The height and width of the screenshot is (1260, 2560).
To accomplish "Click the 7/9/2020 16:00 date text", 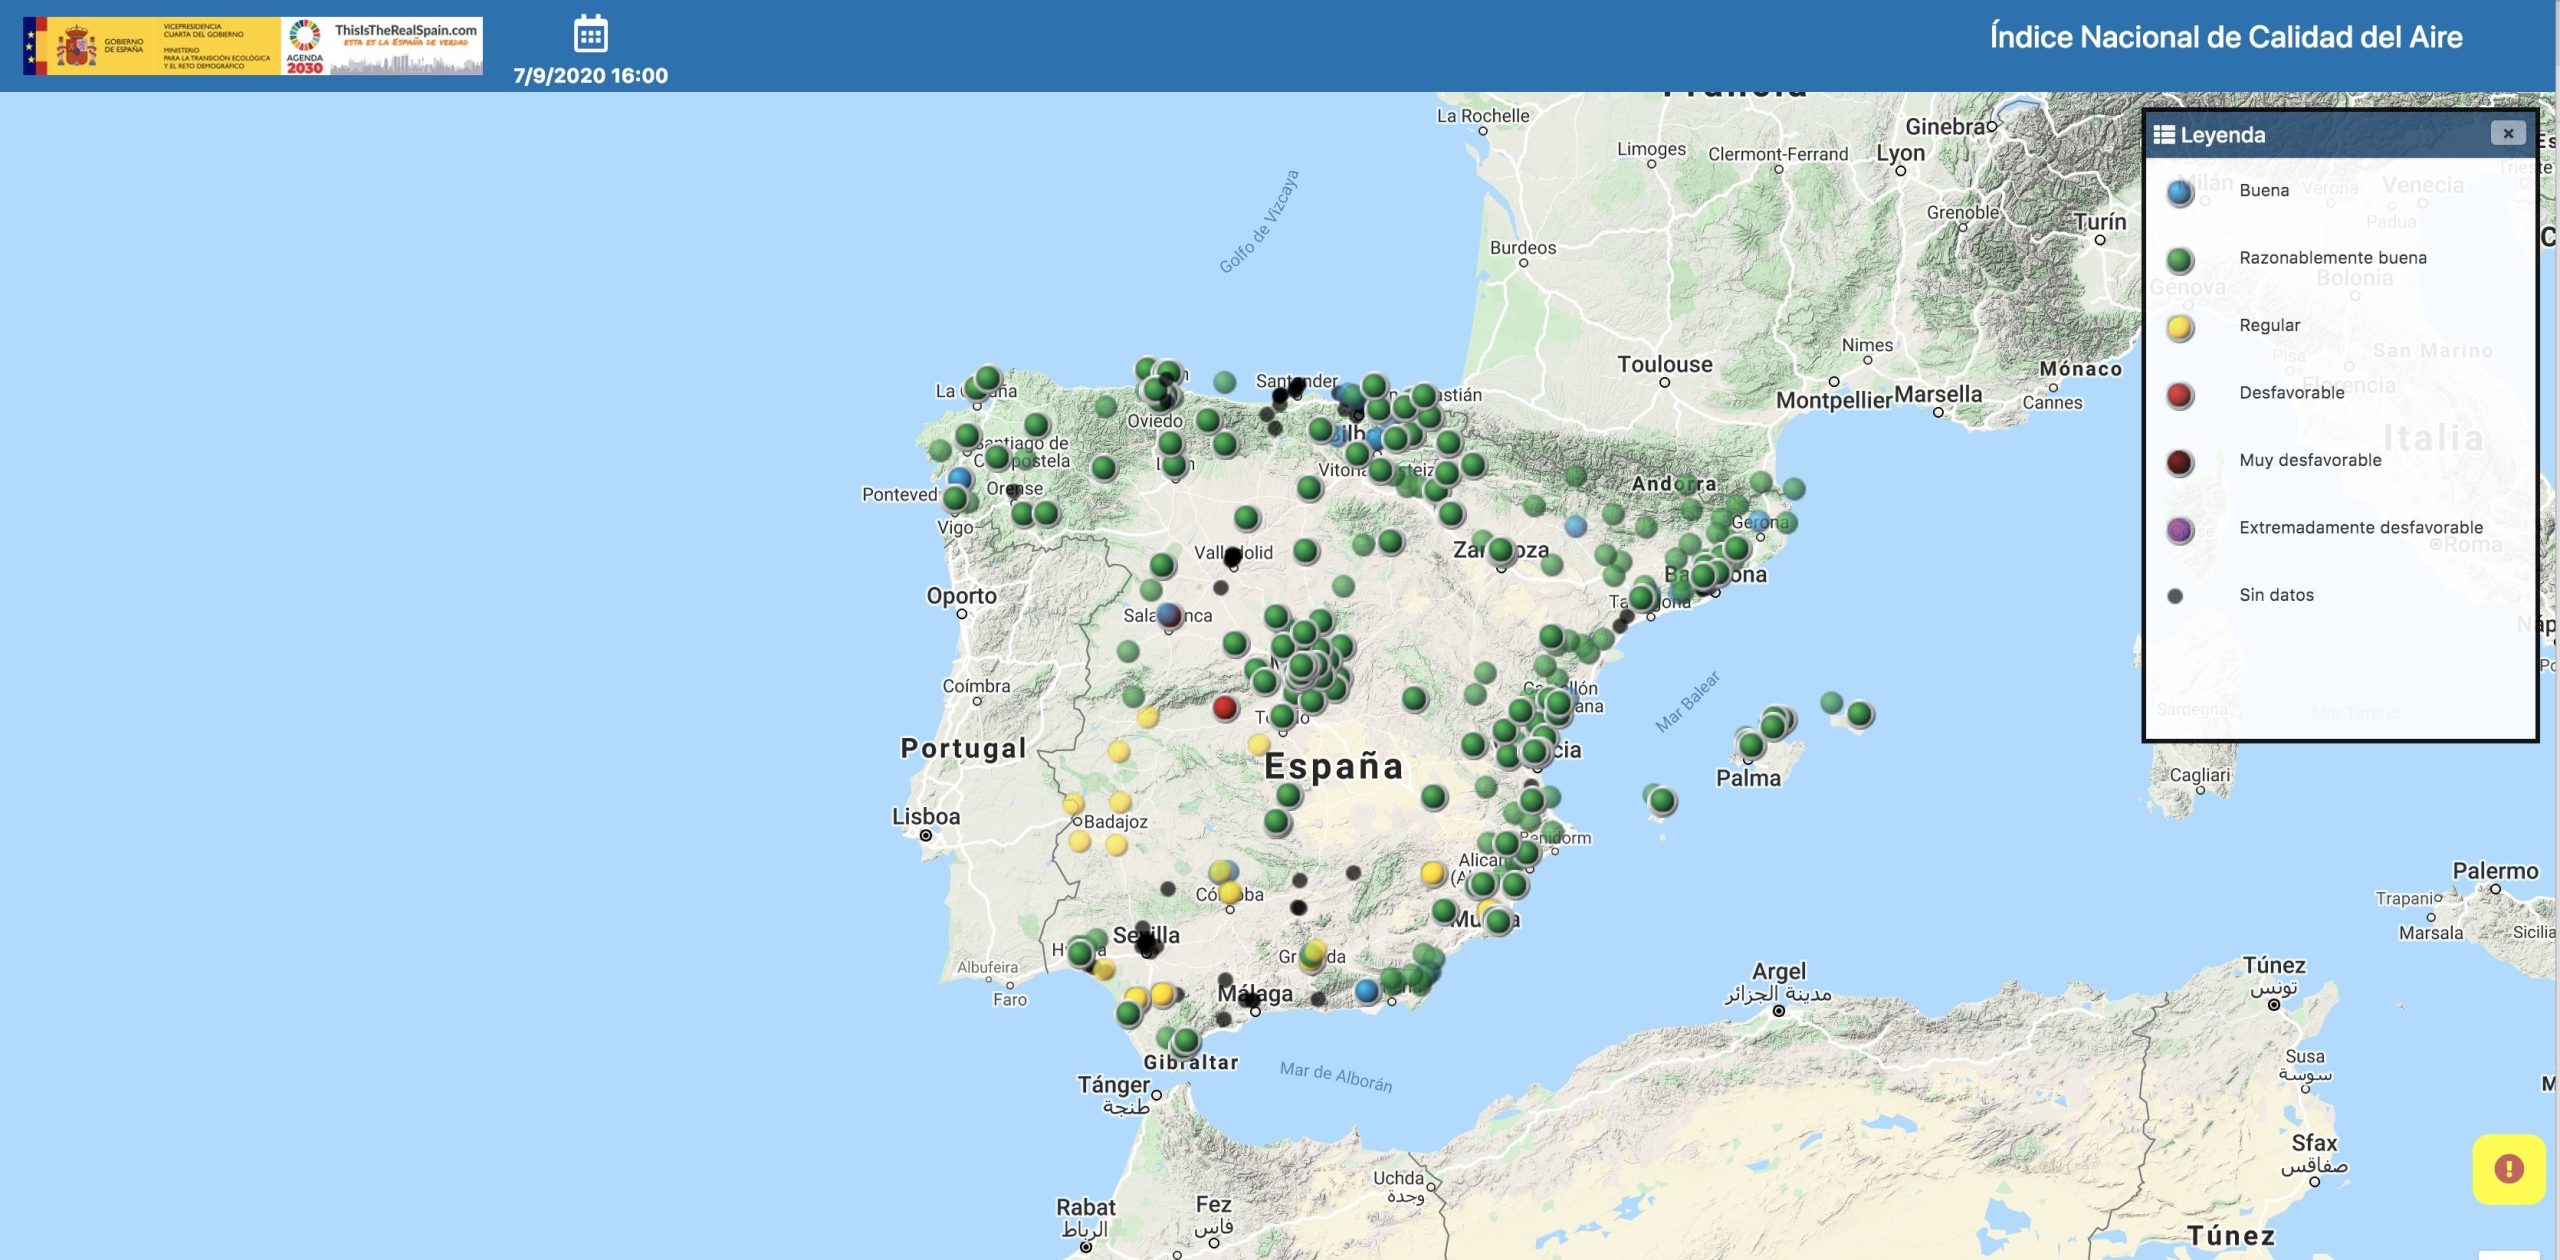I will click(x=590, y=76).
